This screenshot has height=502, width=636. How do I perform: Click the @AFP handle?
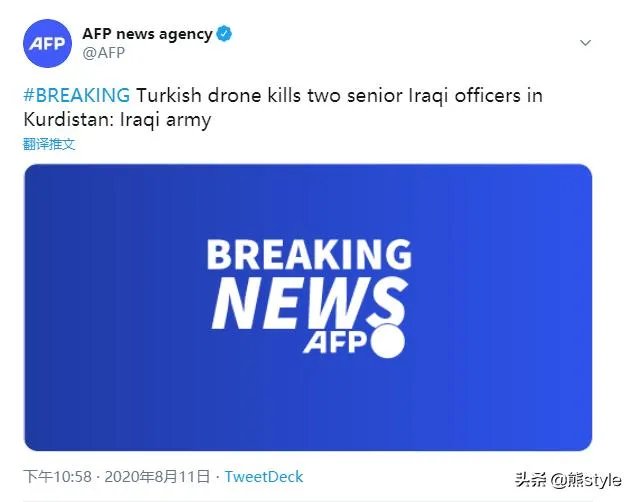103,52
